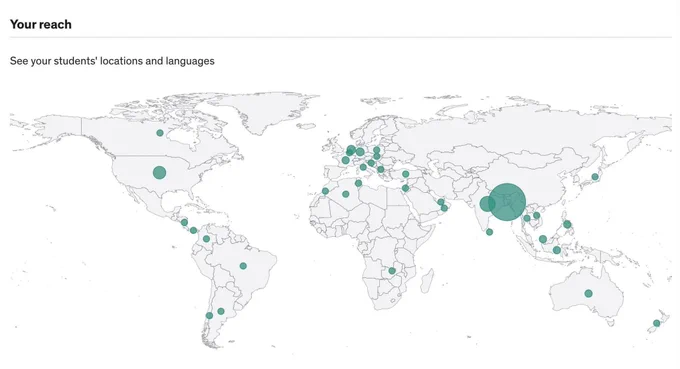The width and height of the screenshot is (680, 369).
Task: Select the Sri Lanka student dot
Action: click(x=490, y=232)
